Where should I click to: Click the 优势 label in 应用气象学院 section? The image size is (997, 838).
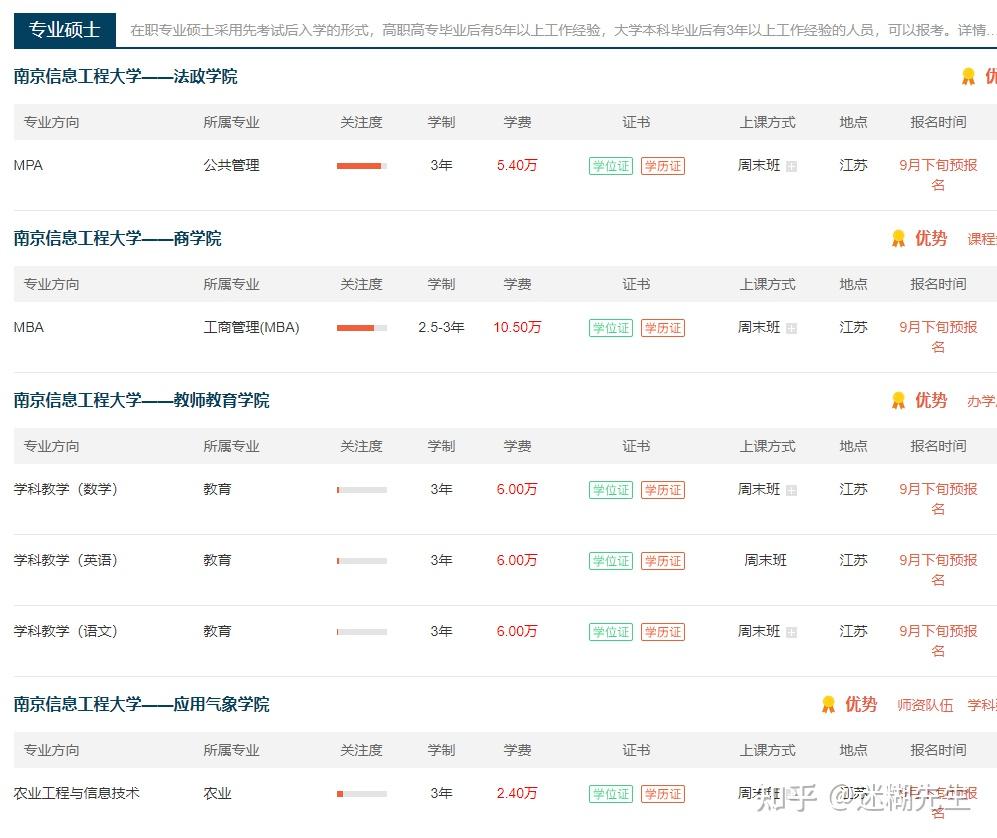(x=861, y=704)
